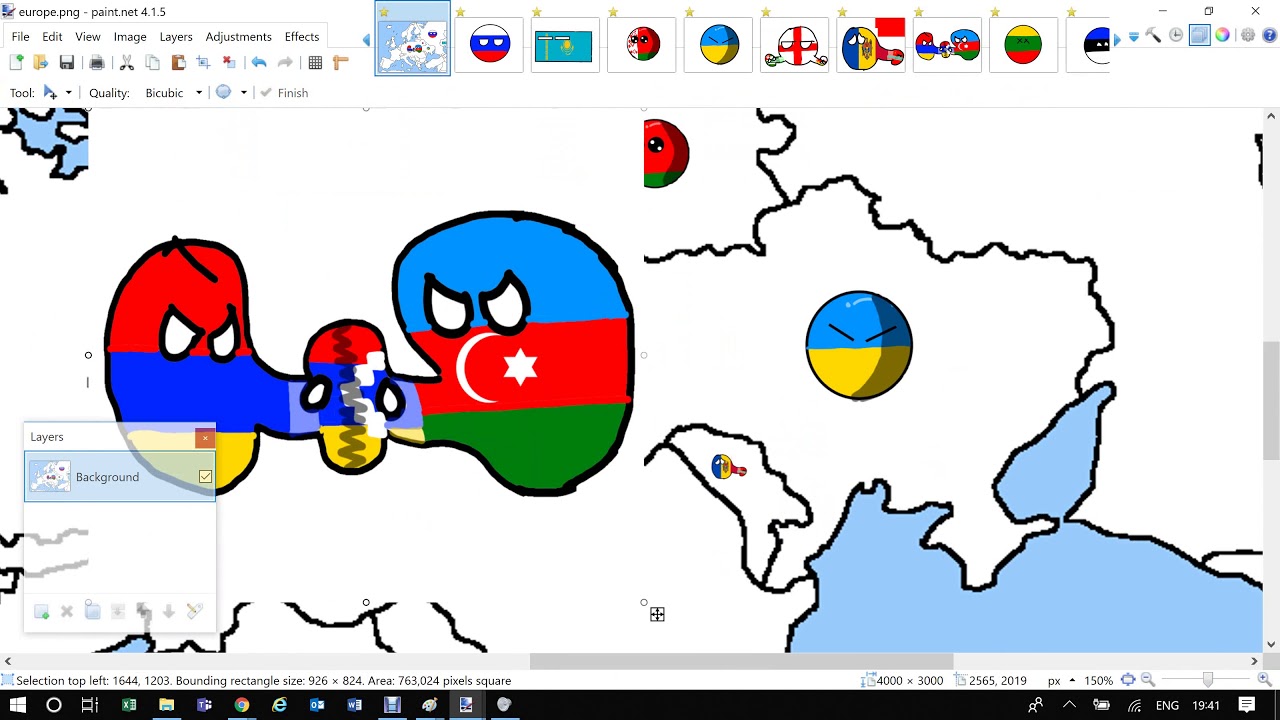Open the Tools window hammer icon
This screenshot has height=720, width=1280.
[x=1153, y=35]
